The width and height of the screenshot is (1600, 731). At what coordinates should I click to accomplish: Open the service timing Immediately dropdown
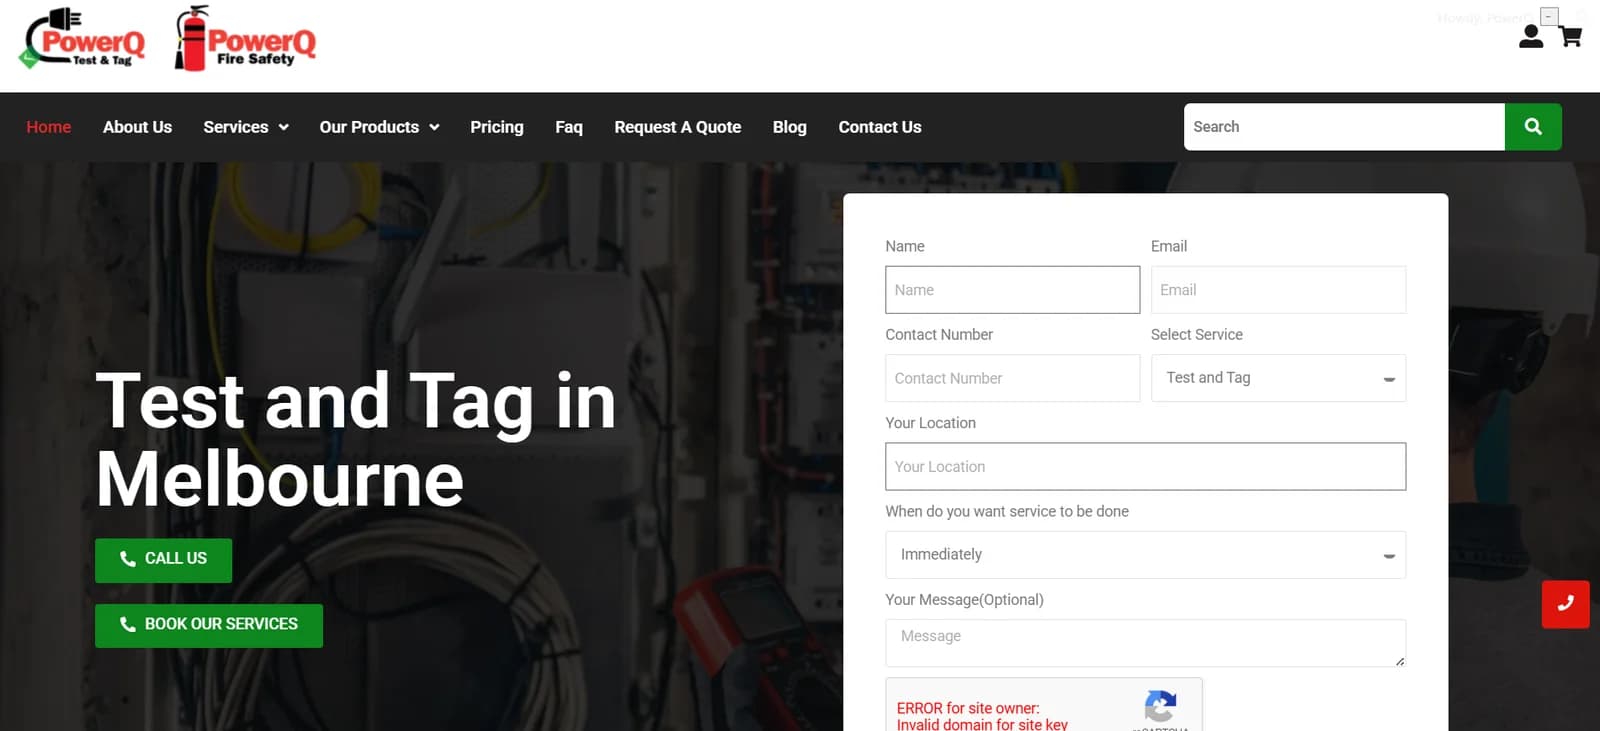click(1145, 555)
